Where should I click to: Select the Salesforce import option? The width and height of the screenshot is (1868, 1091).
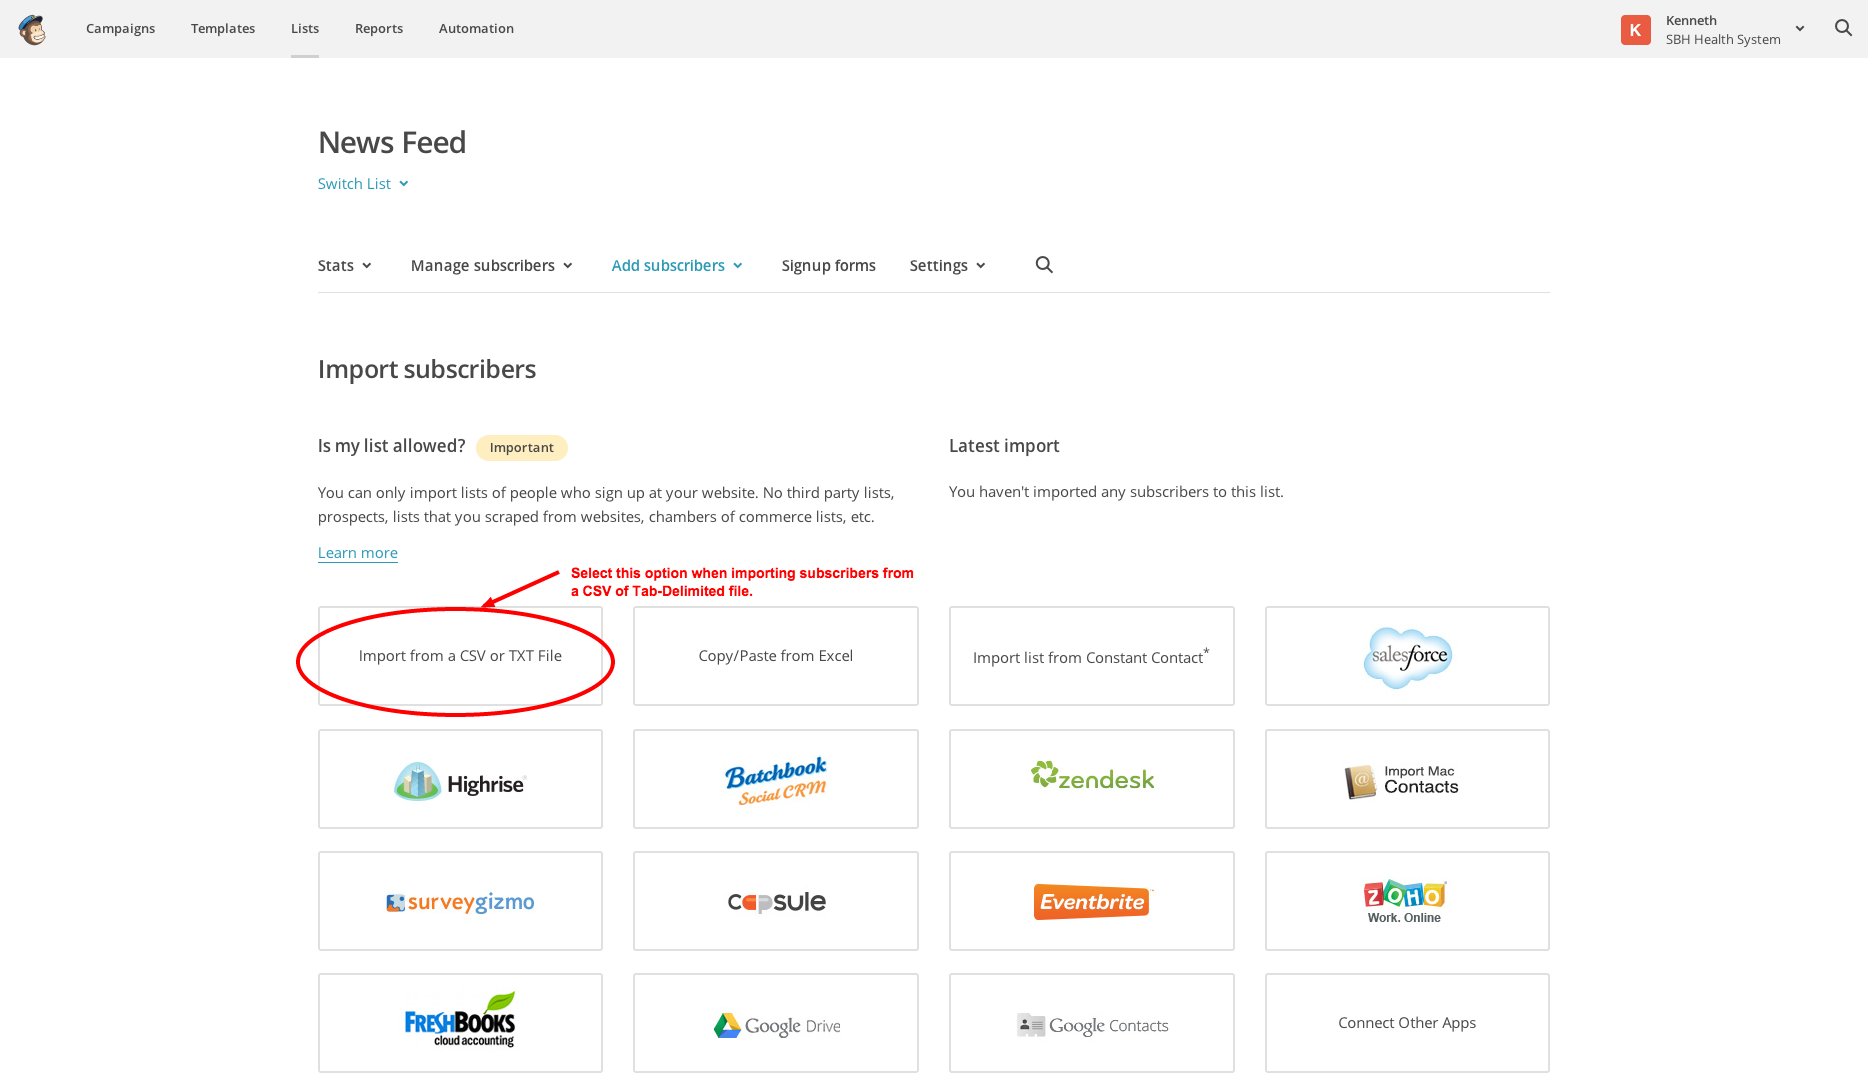click(x=1406, y=656)
